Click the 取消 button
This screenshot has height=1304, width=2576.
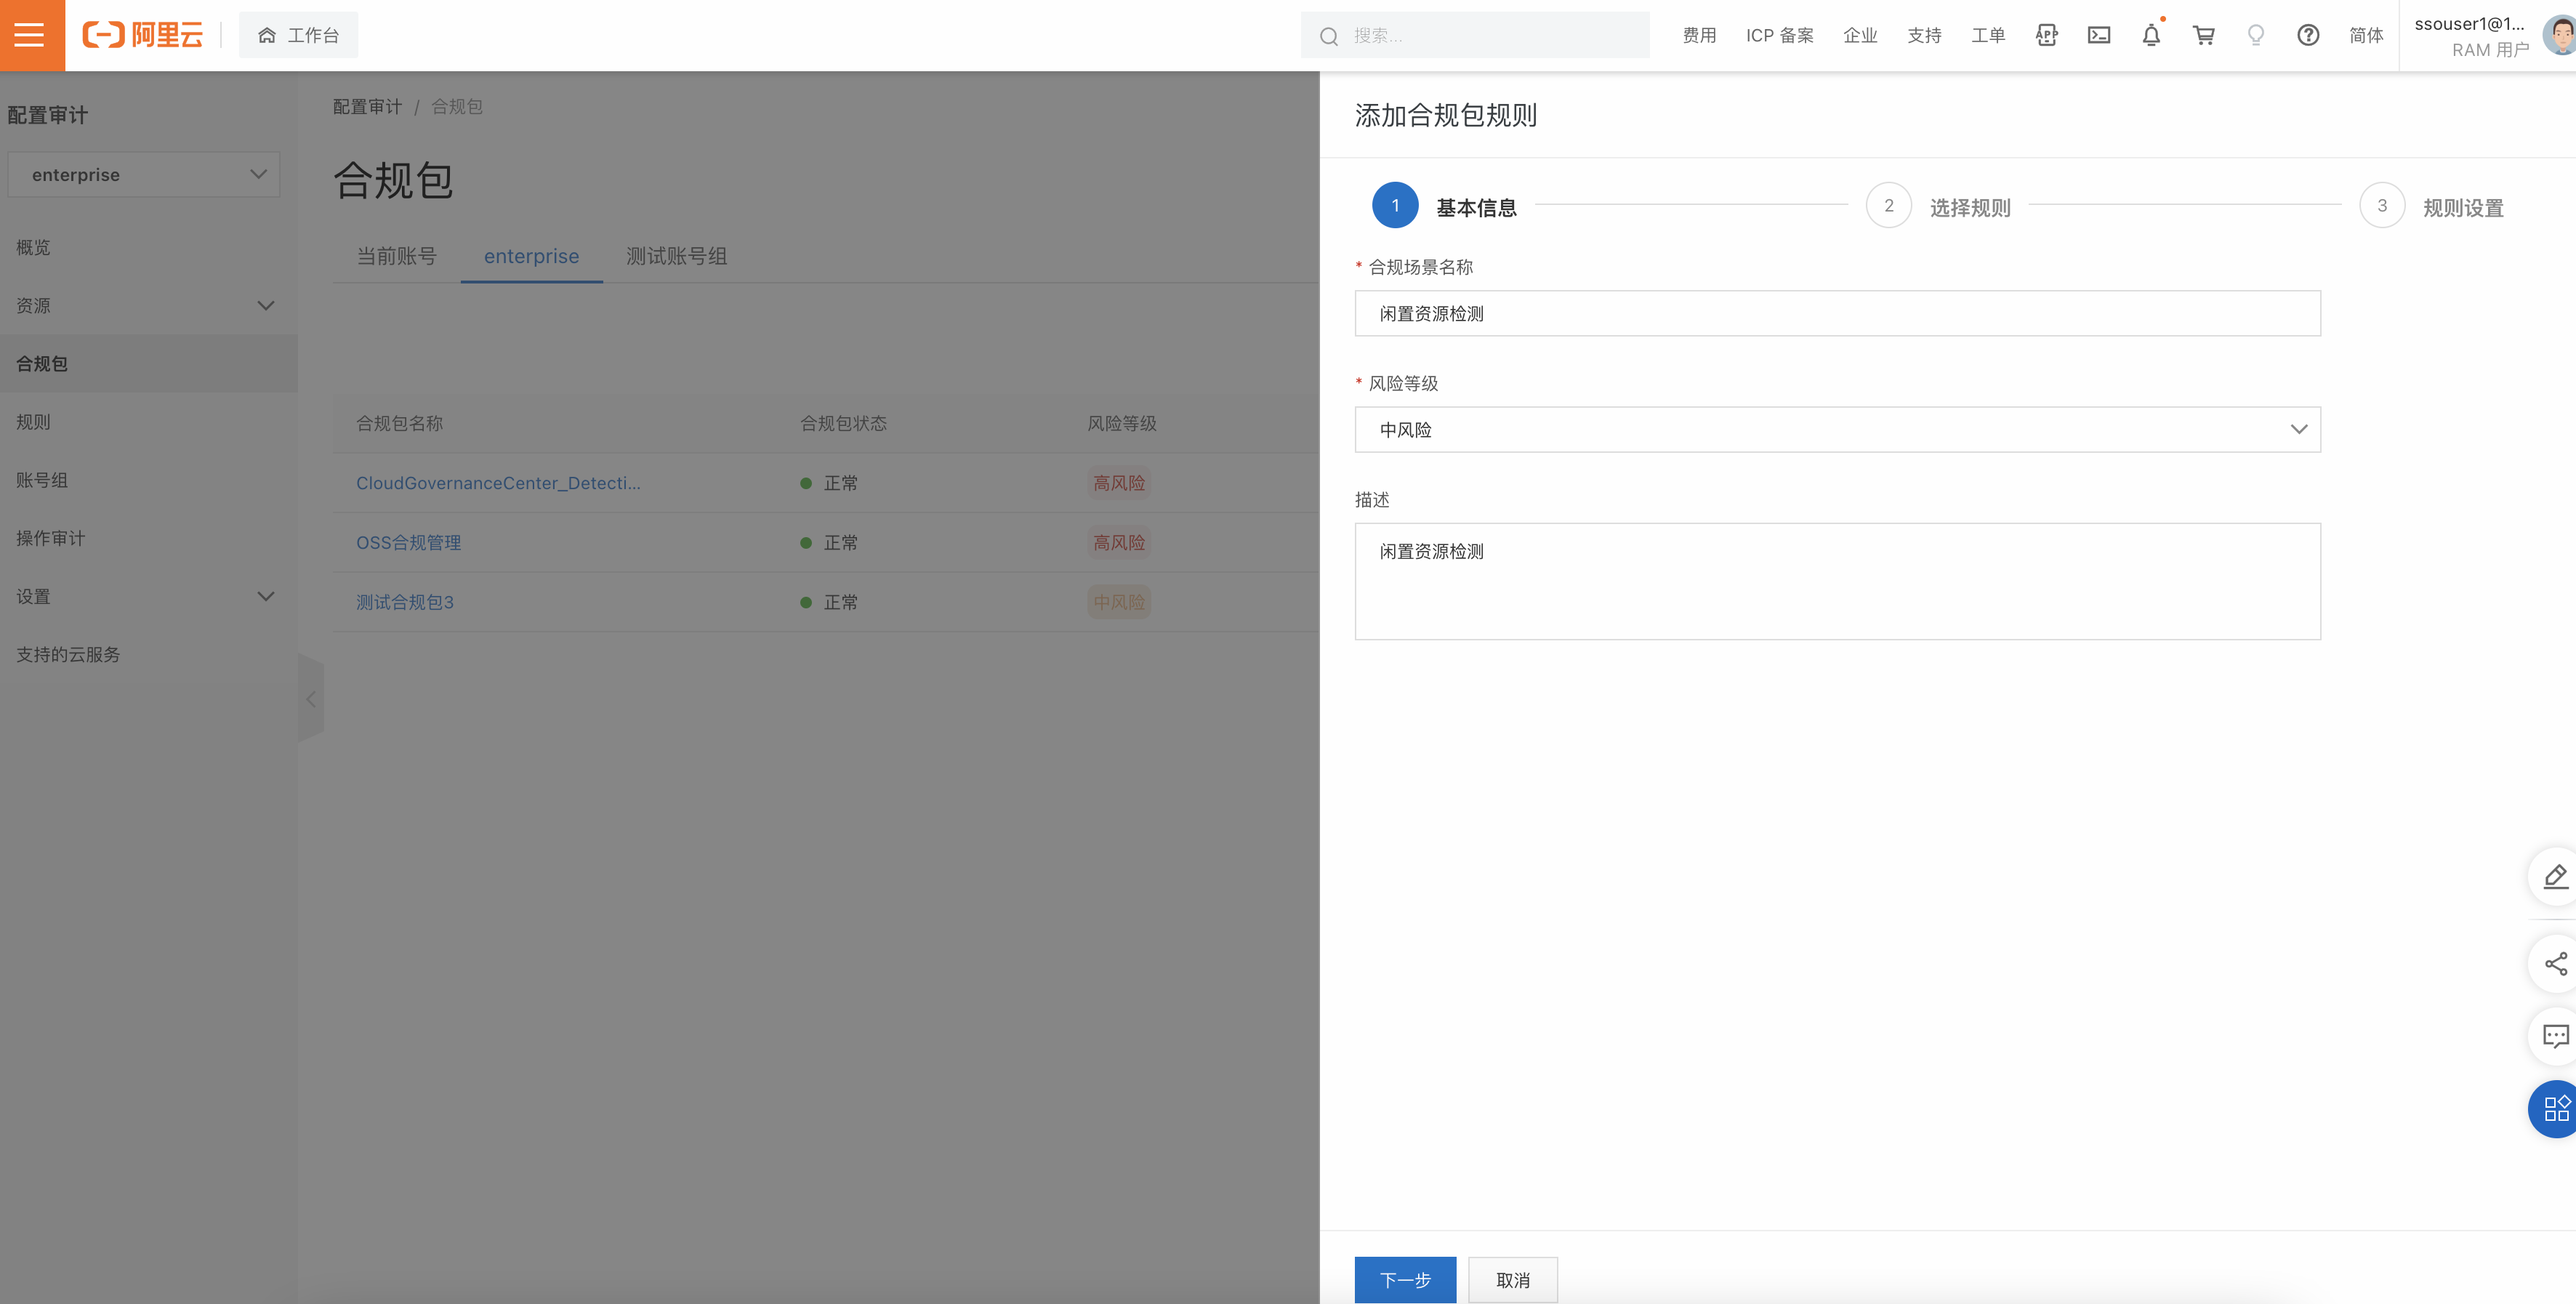(1512, 1279)
